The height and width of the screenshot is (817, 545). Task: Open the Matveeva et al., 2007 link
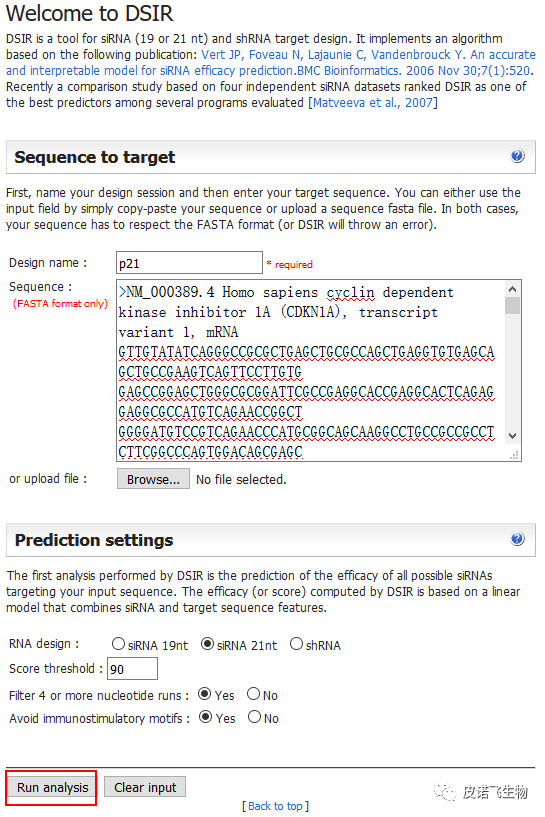(373, 103)
